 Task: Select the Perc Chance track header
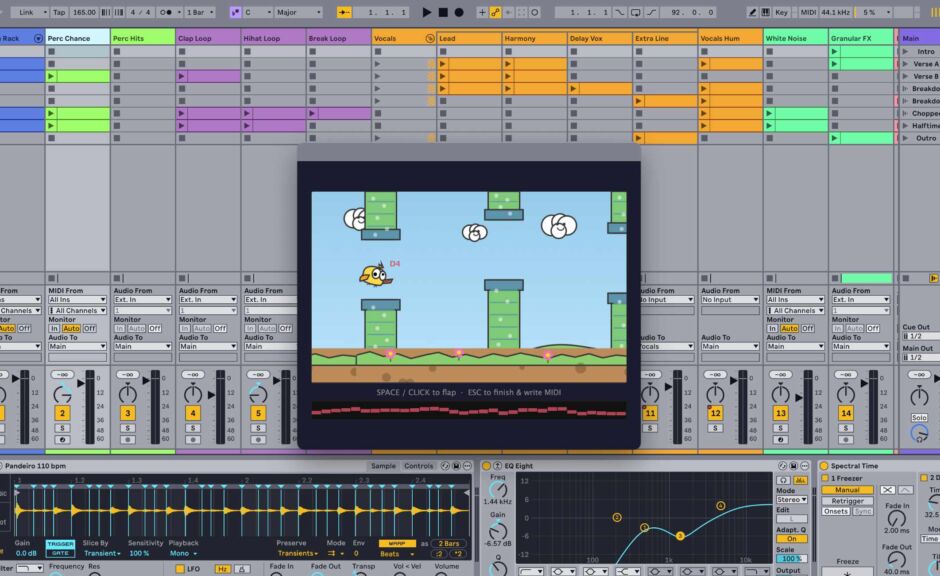coord(77,38)
